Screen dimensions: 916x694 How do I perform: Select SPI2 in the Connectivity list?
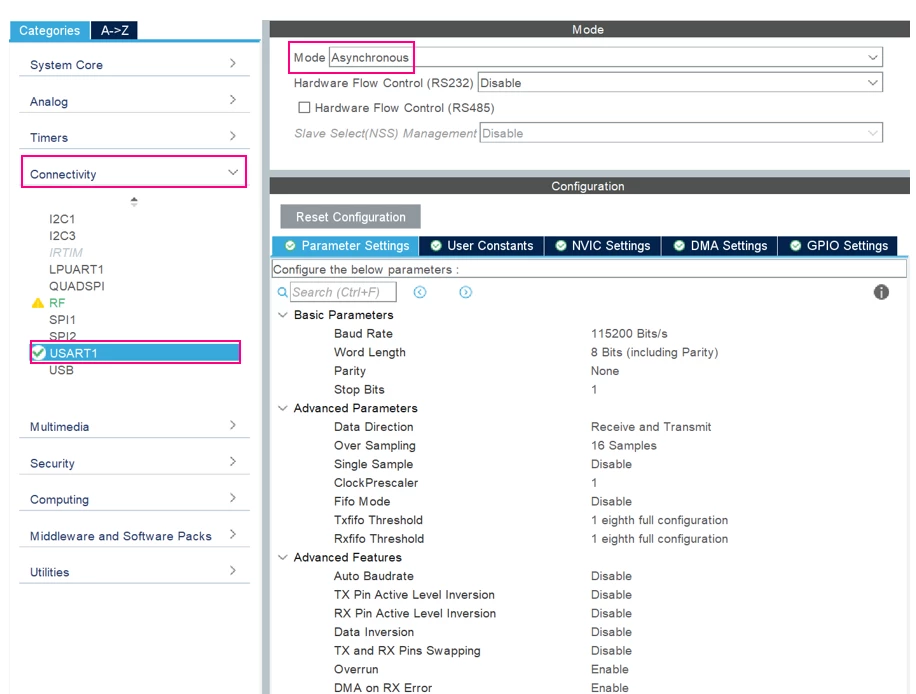[62, 336]
